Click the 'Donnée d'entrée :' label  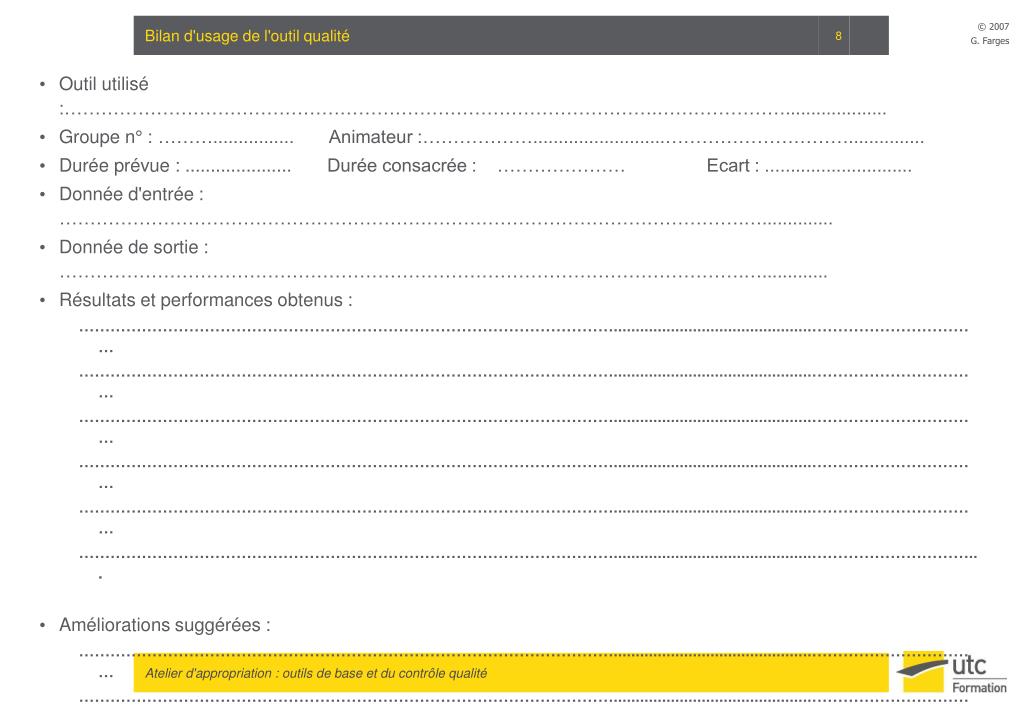(131, 194)
